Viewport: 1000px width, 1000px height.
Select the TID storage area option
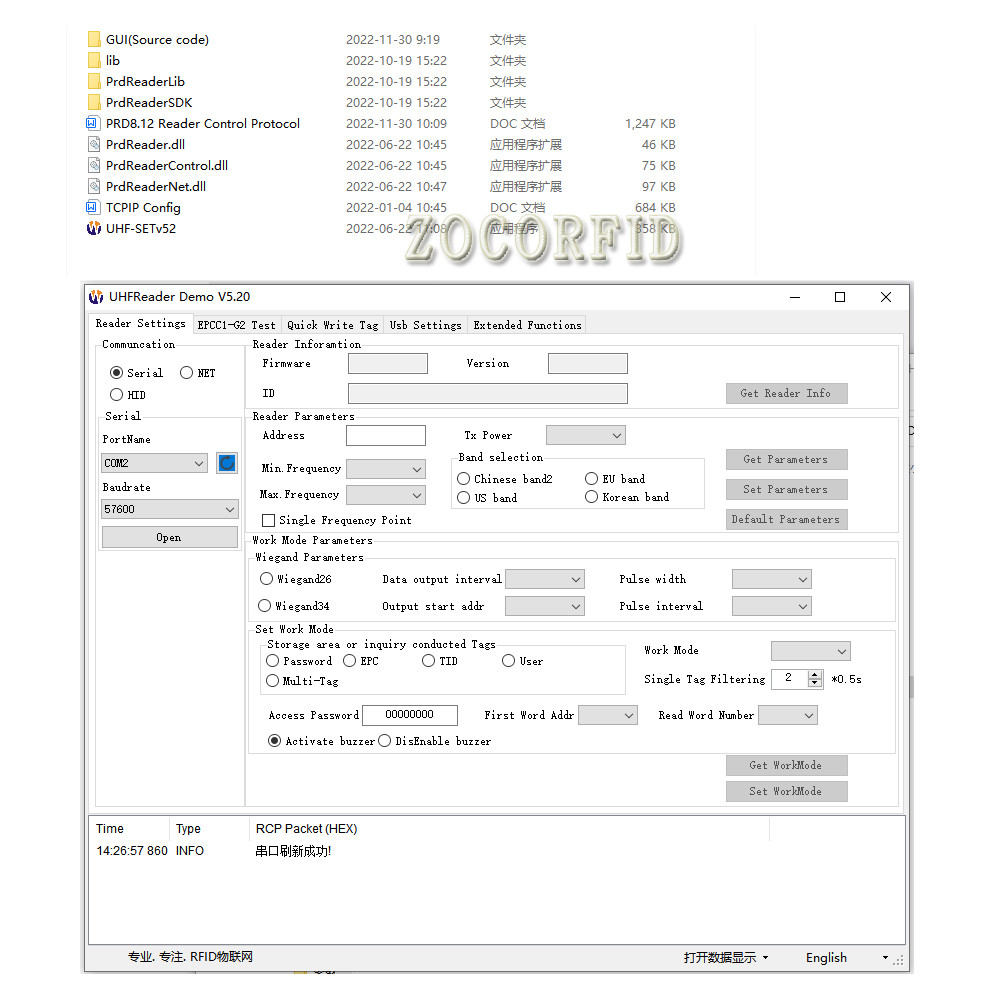point(429,661)
